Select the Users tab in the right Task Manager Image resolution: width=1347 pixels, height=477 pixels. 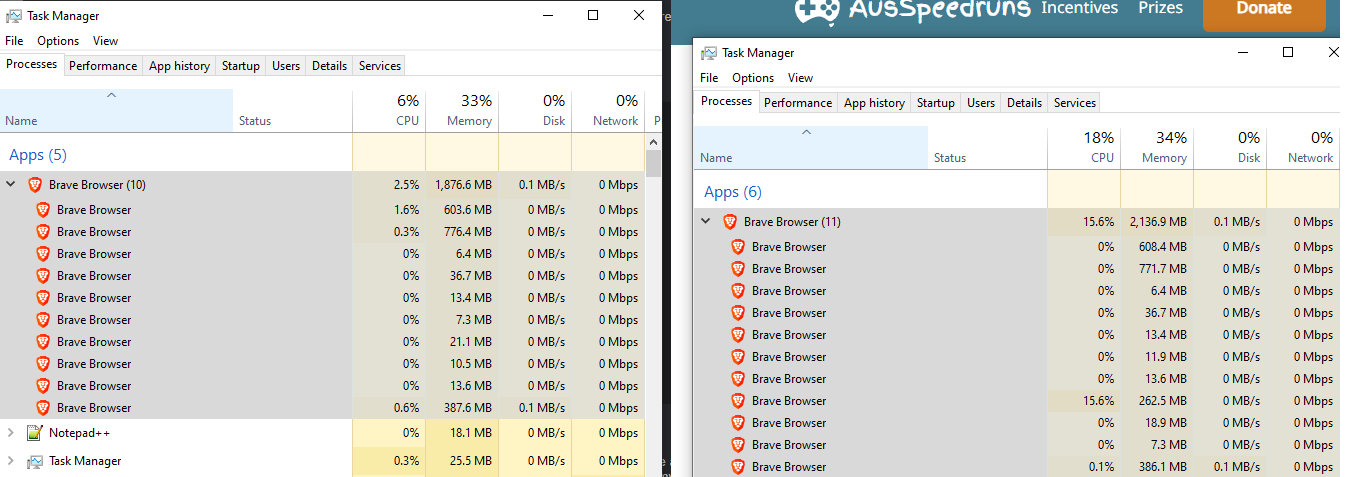[x=981, y=103]
